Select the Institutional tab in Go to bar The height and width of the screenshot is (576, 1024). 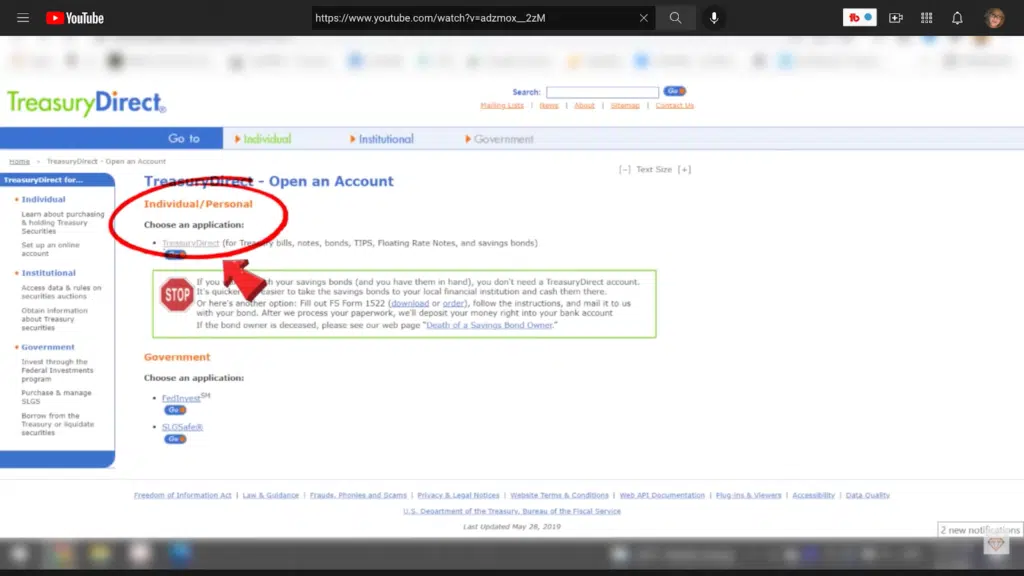(385, 139)
